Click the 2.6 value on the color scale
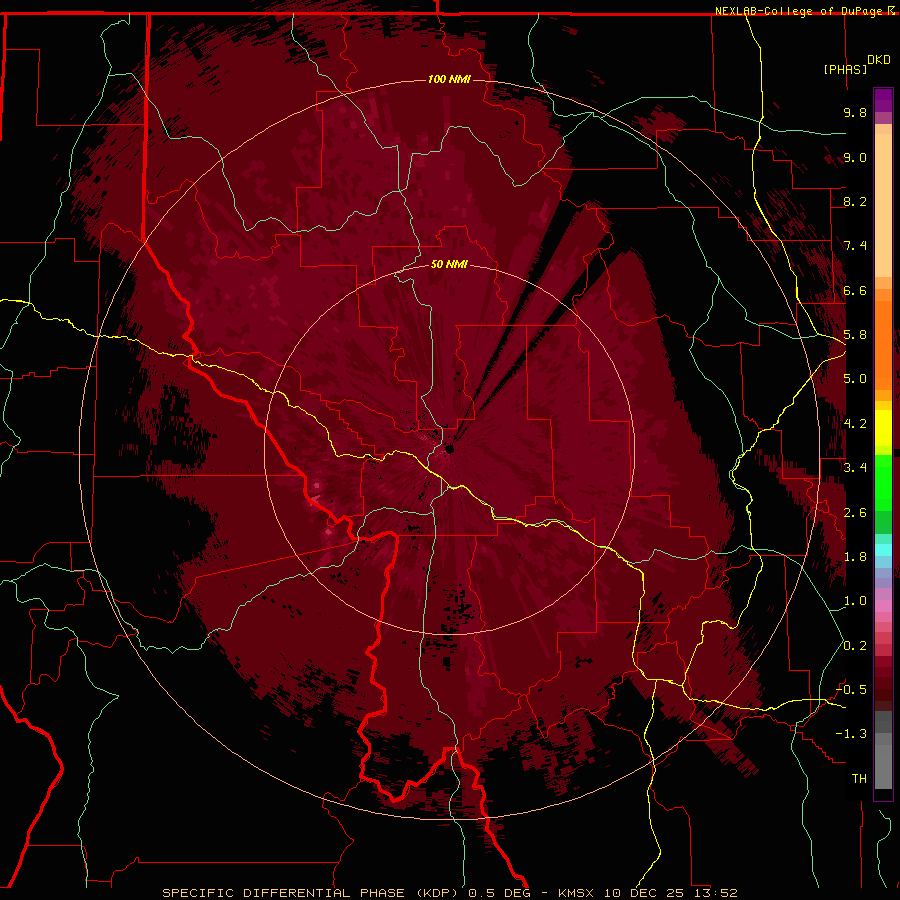This screenshot has width=900, height=900. click(x=855, y=513)
